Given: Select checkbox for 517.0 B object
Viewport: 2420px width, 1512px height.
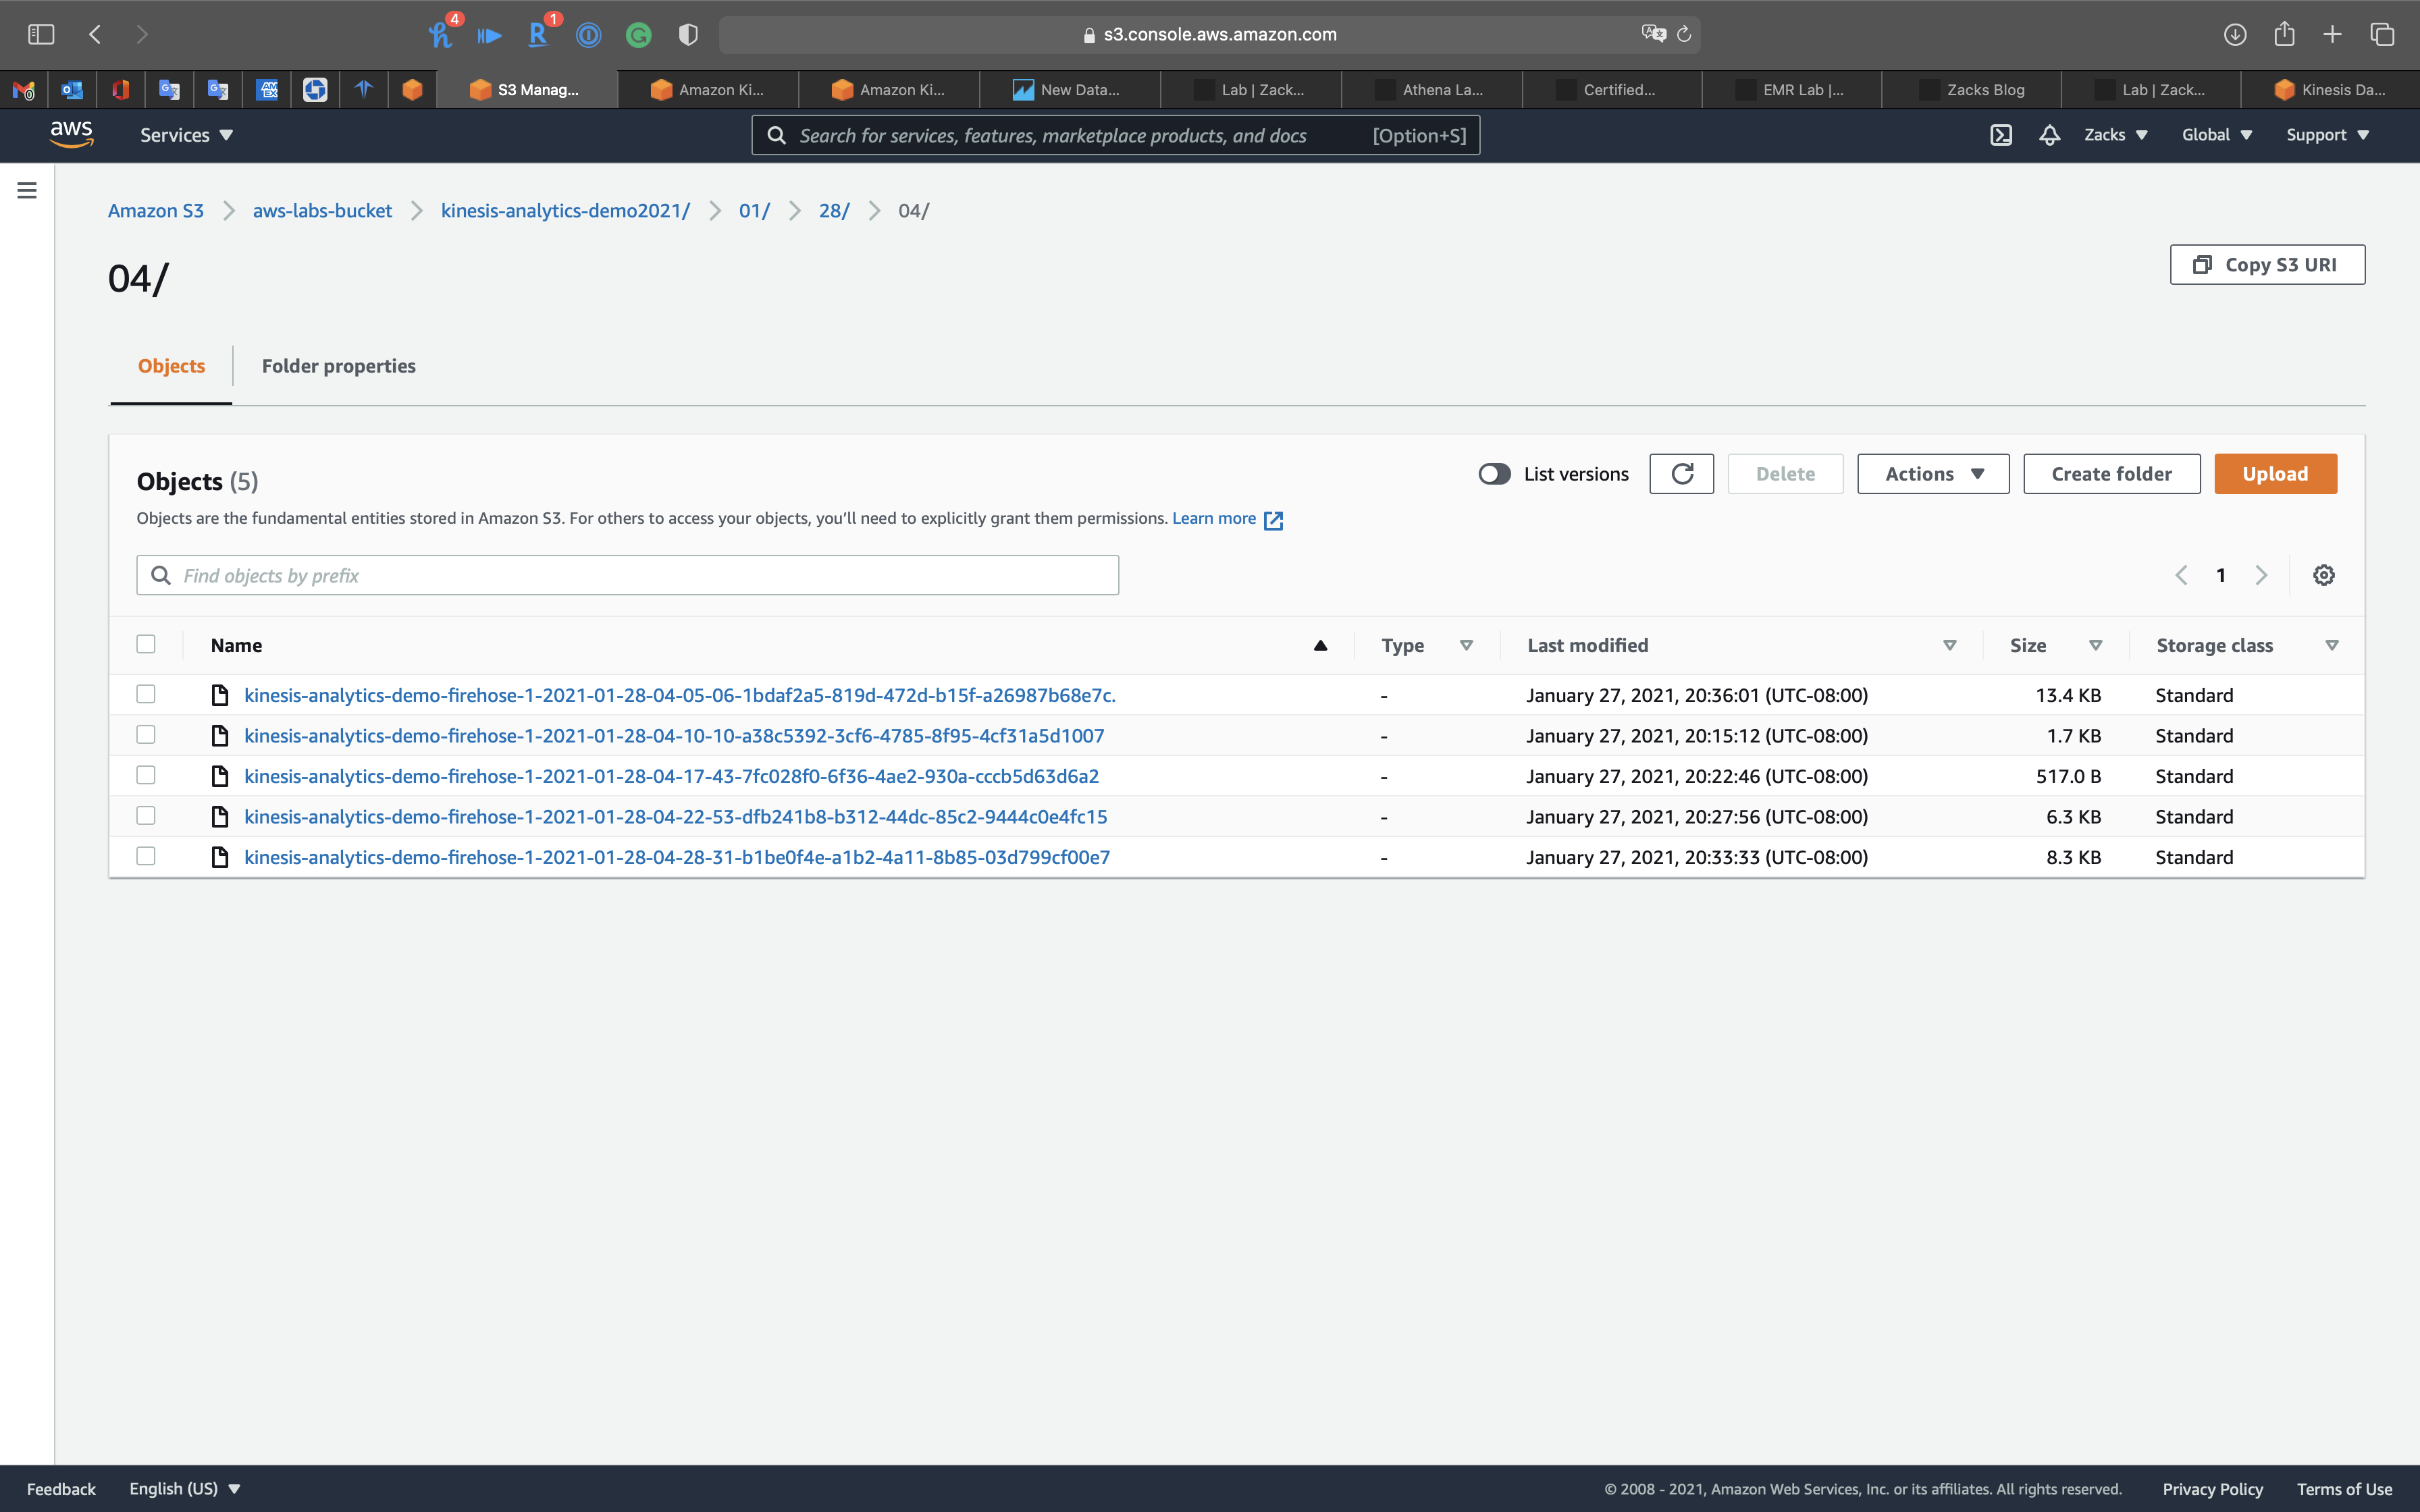Looking at the screenshot, I should click(146, 775).
